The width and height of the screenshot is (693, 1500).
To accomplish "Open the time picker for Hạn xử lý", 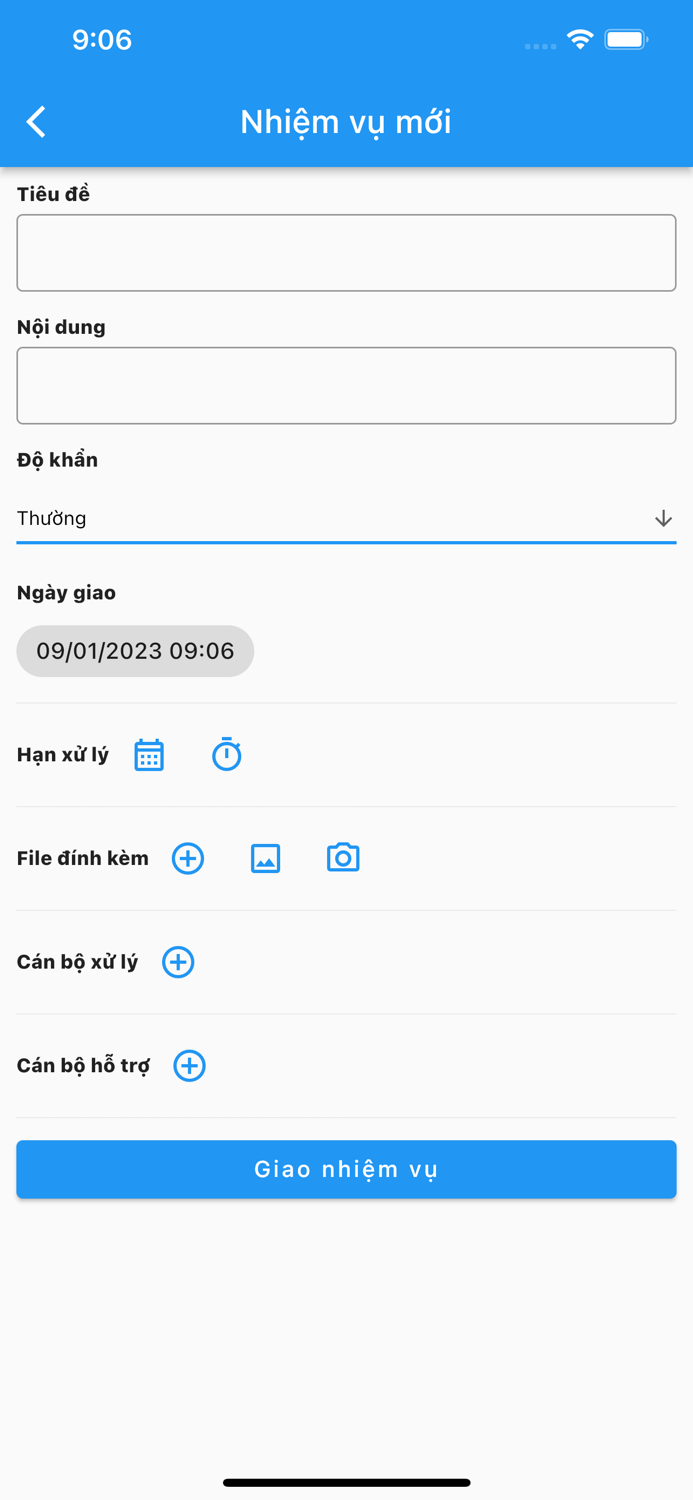I will pos(227,755).
